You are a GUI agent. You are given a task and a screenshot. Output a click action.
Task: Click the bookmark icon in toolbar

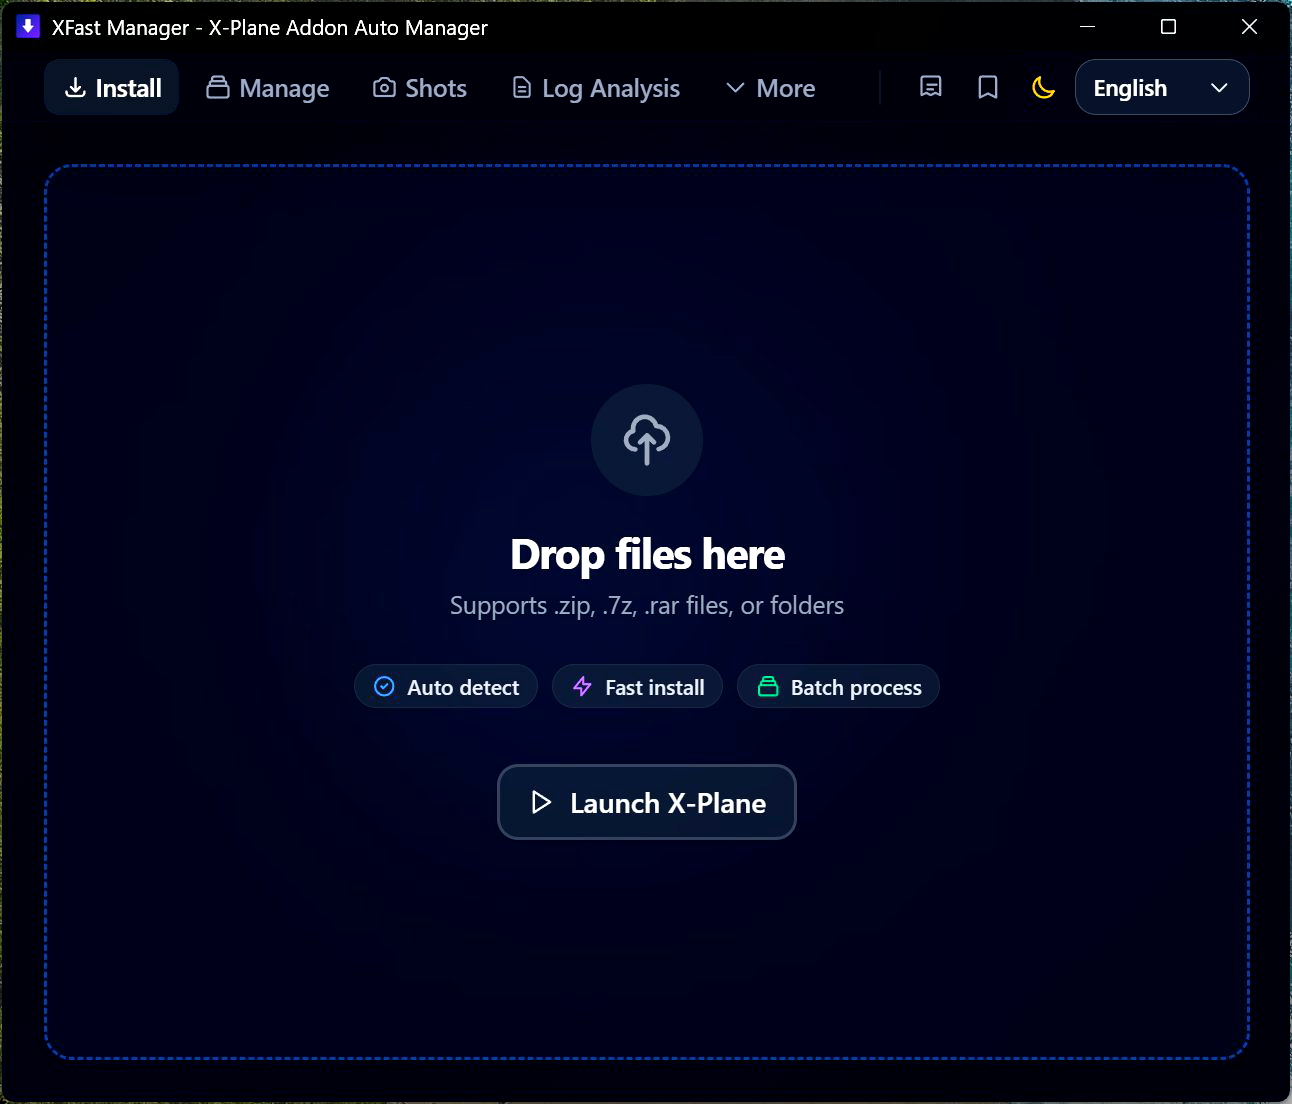[988, 88]
